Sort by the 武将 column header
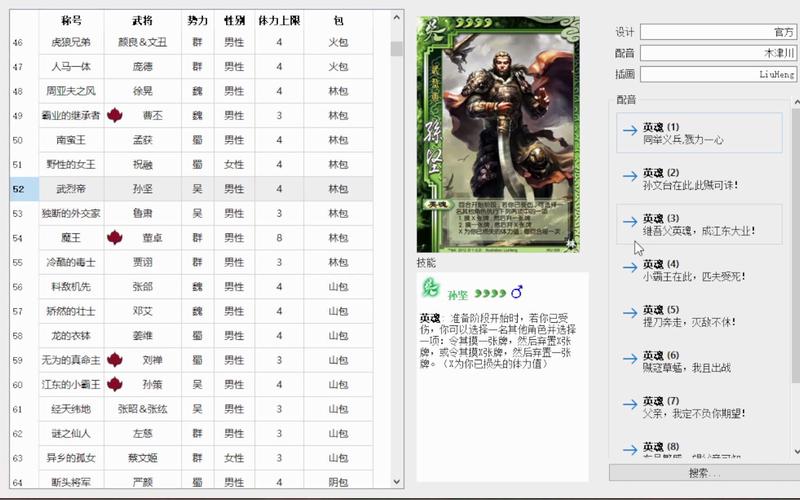This screenshot has width=800, height=500. point(142,20)
